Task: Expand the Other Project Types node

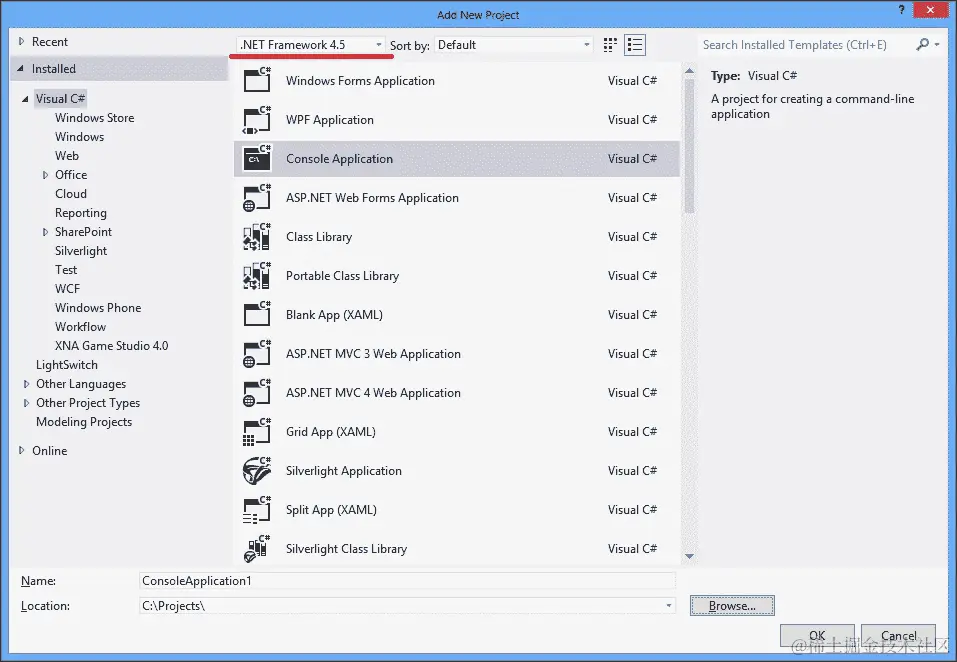Action: [x=26, y=403]
